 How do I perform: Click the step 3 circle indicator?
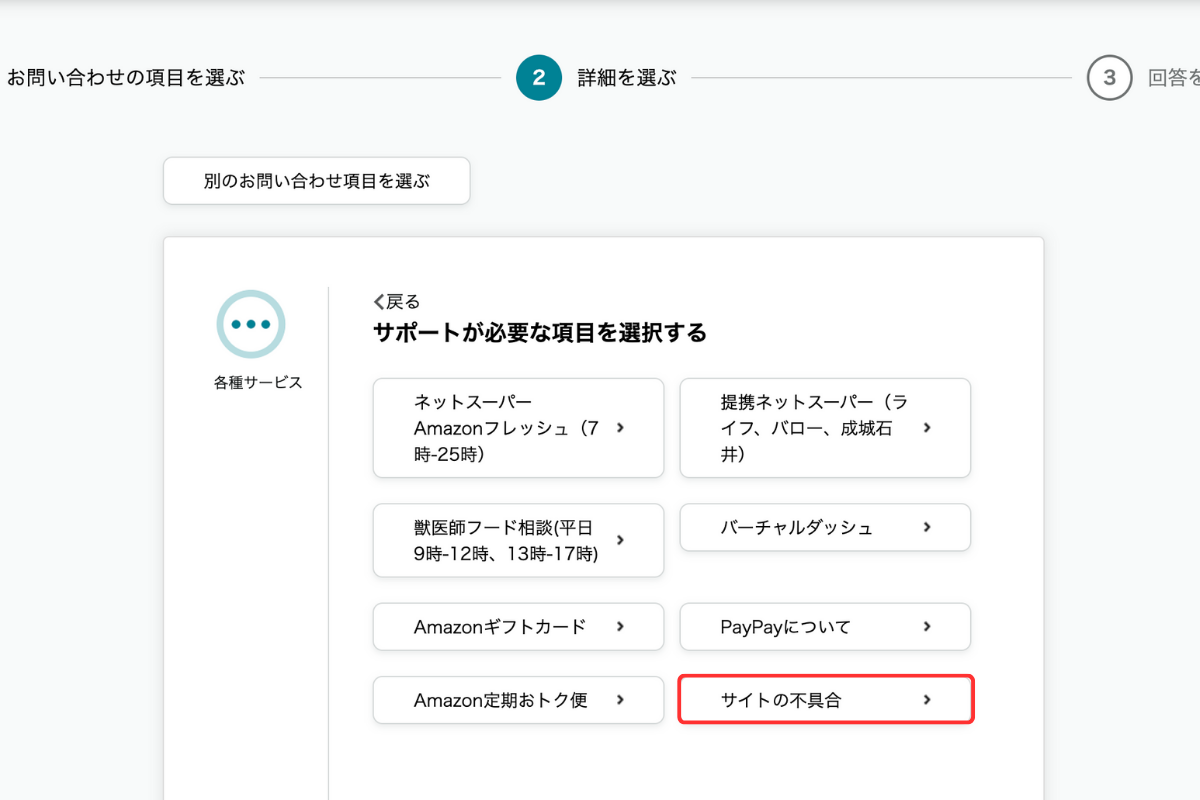pyautogui.click(x=1109, y=78)
